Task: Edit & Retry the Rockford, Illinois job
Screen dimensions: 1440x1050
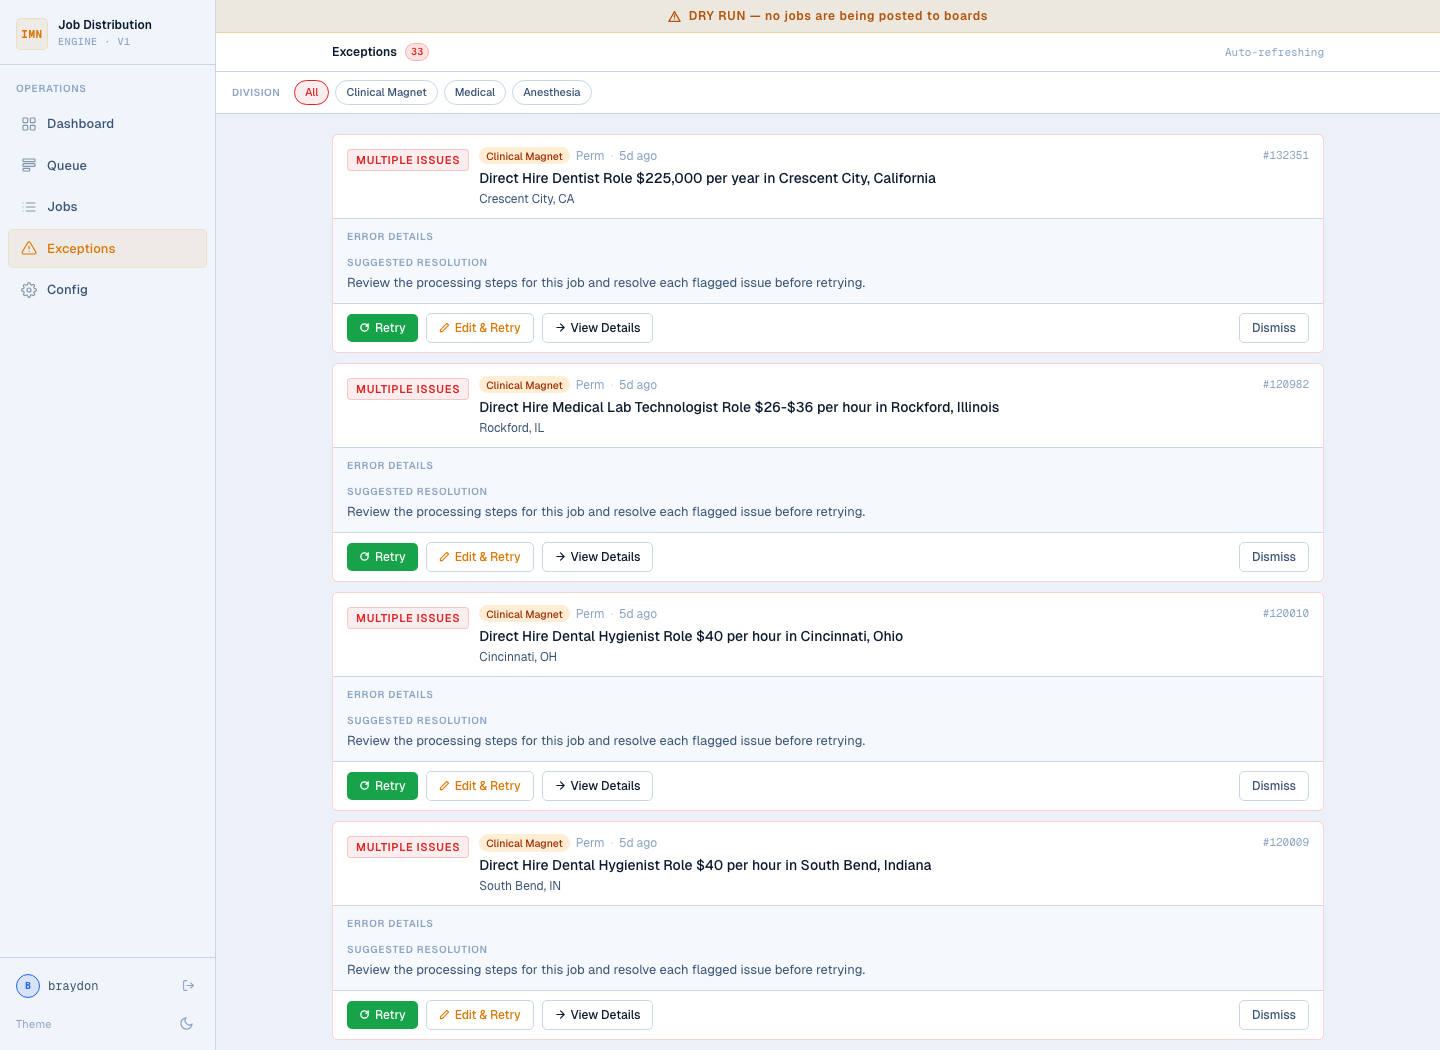Action: point(480,557)
